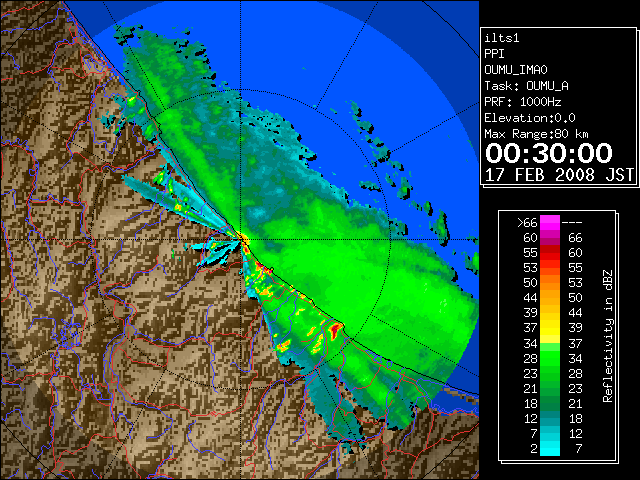Select the '17 FEB 2008 JST' date
This screenshot has height=480, width=640.
pos(559,175)
